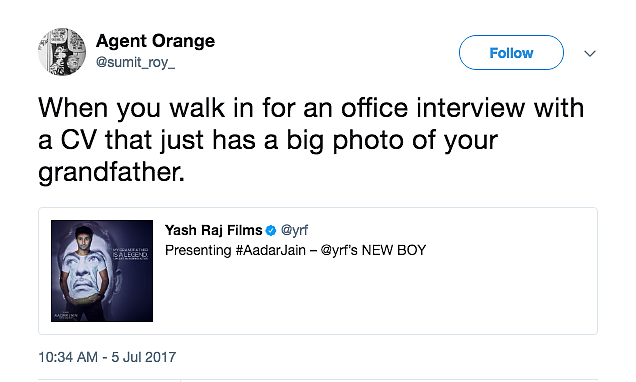Expand the tweet options chevron
The width and height of the screenshot is (636, 382).
590,53
